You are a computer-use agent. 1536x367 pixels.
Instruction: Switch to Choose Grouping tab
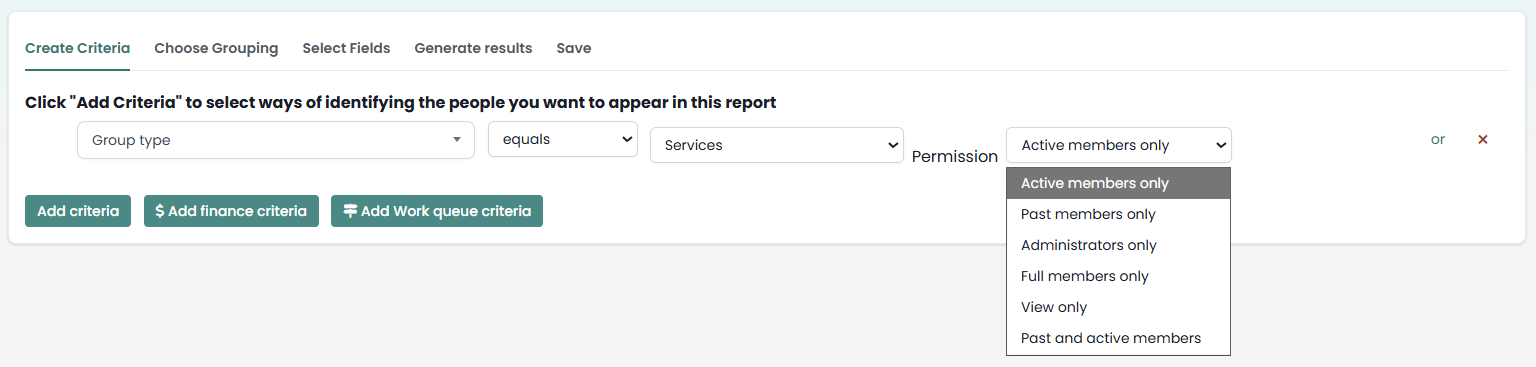point(216,48)
